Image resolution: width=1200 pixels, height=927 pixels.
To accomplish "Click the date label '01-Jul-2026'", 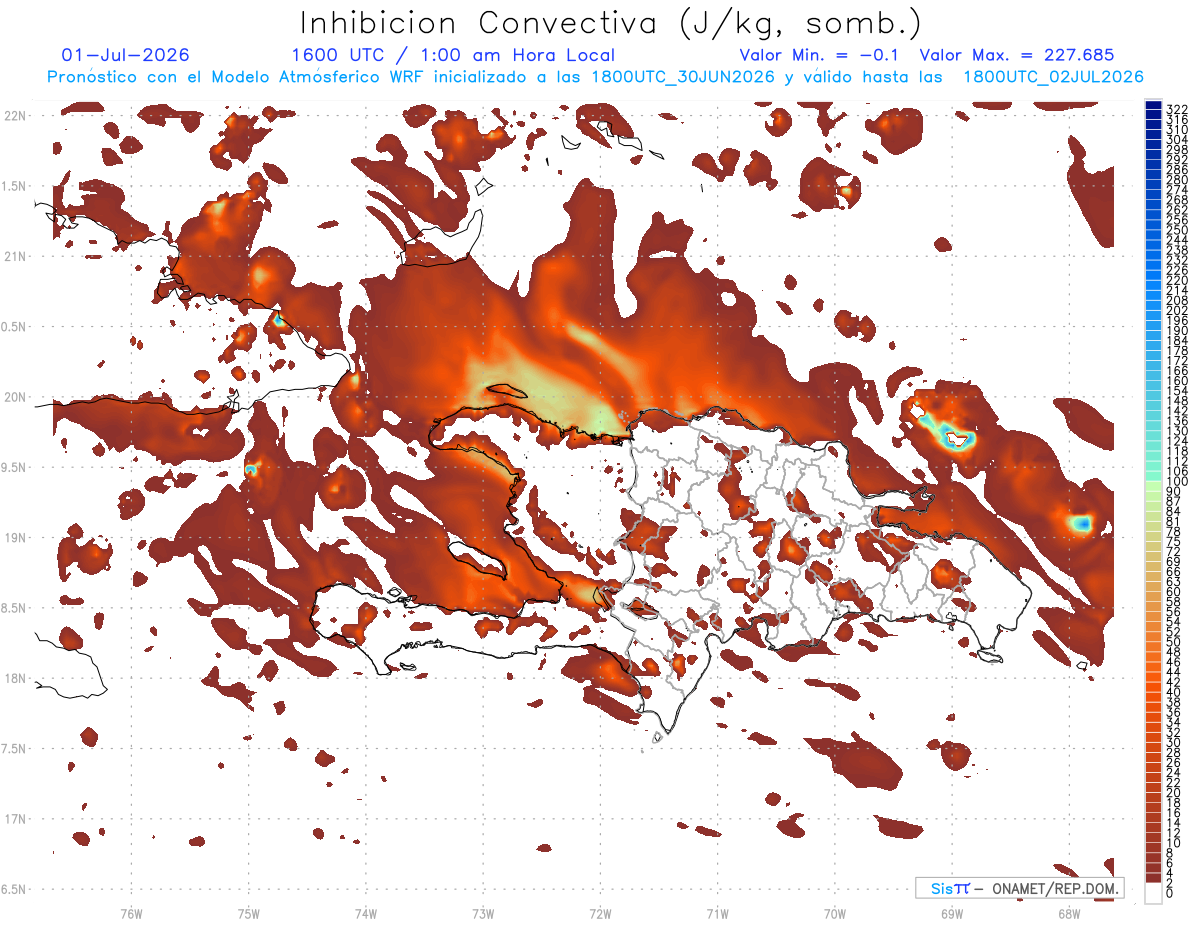I will (x=125, y=56).
